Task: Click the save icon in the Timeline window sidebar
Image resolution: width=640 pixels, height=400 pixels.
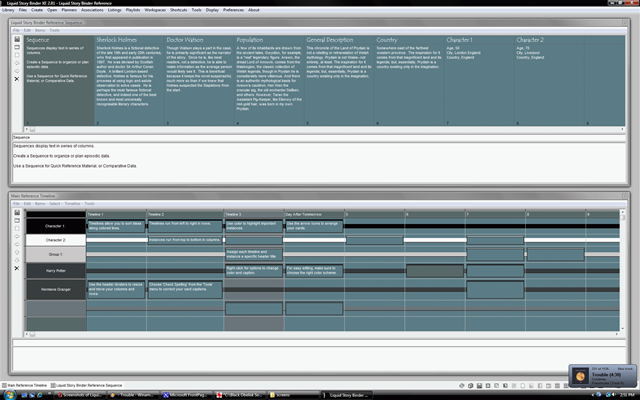Action: tap(17, 213)
